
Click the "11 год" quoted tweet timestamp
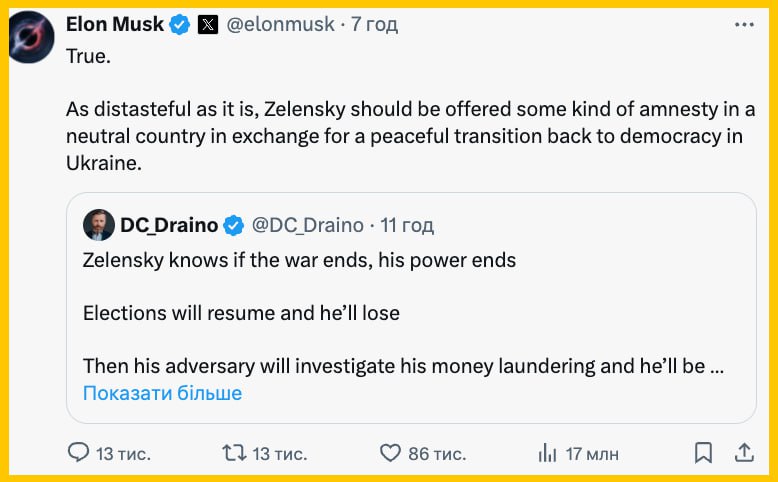406,225
